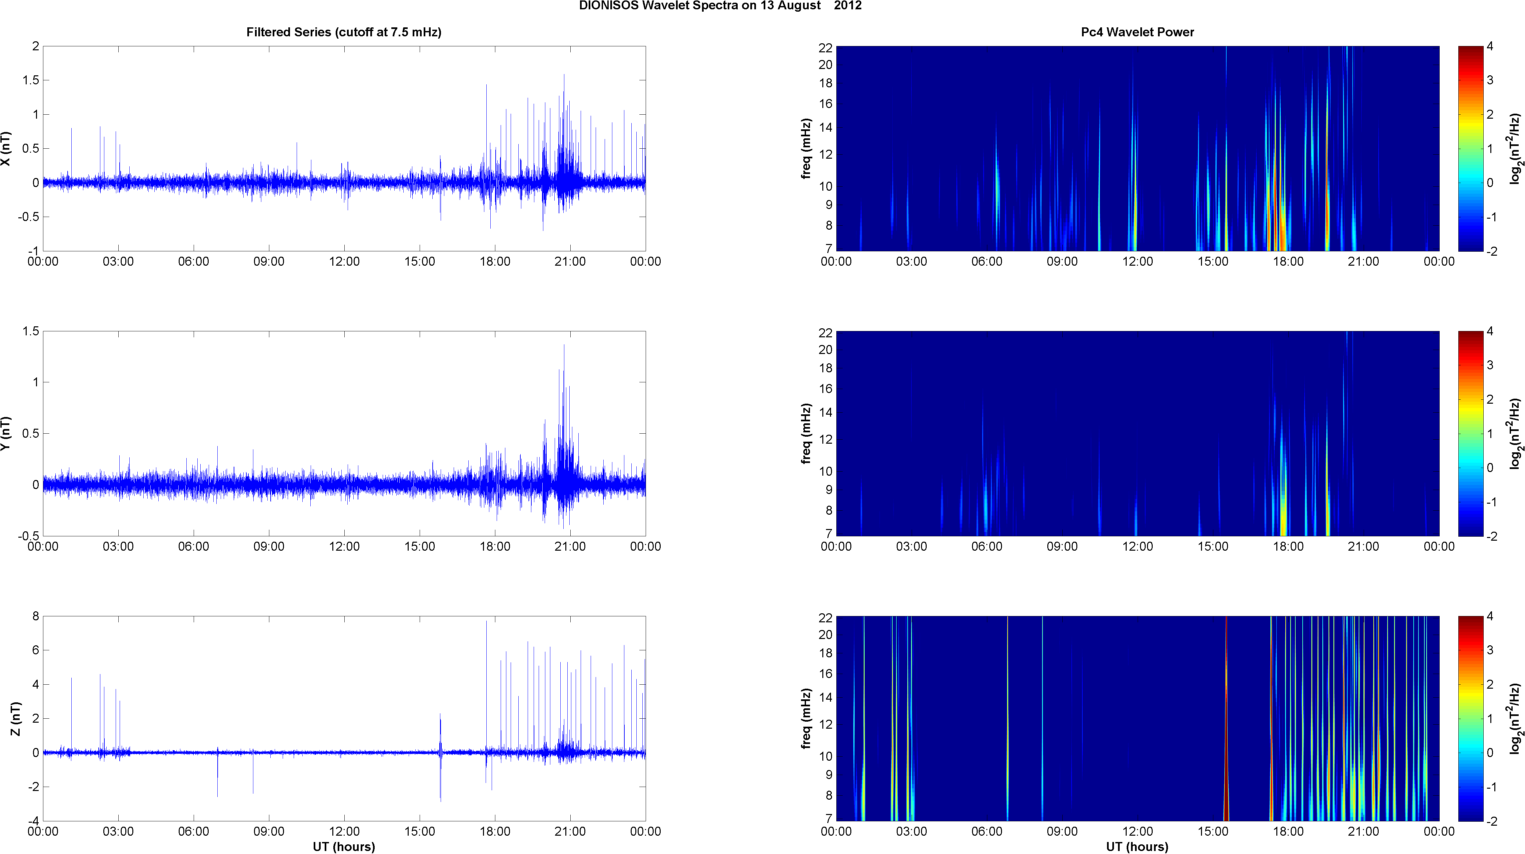Click the Y (nT) axis label
1525x854 pixels.
point(7,434)
